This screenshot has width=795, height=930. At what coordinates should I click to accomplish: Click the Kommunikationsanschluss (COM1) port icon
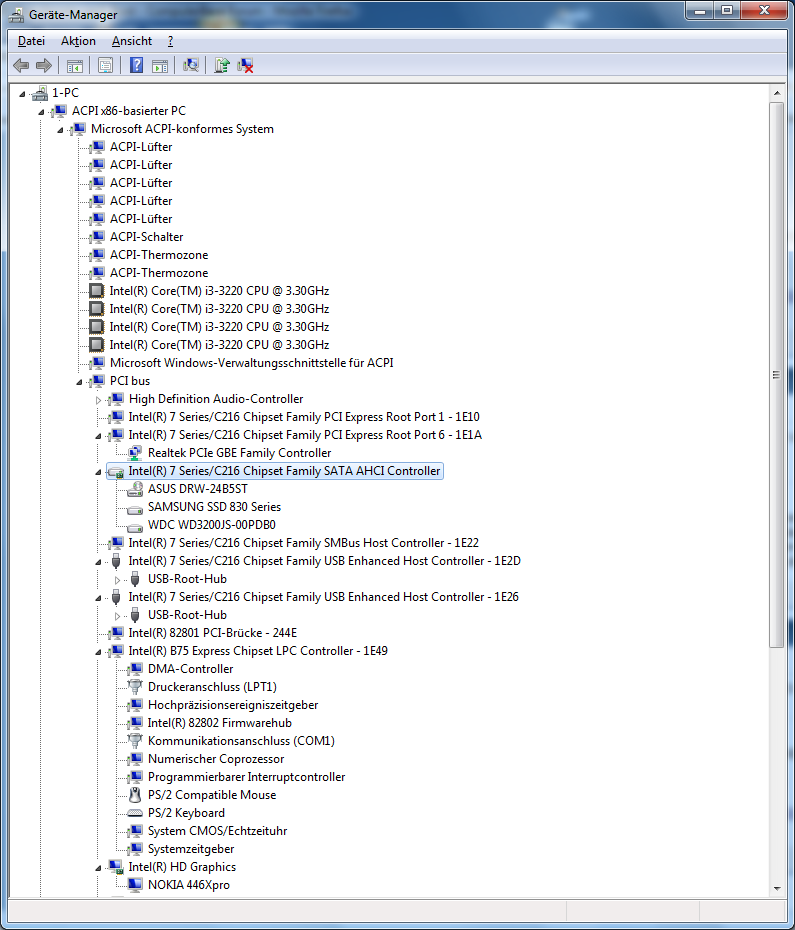pyautogui.click(x=135, y=741)
